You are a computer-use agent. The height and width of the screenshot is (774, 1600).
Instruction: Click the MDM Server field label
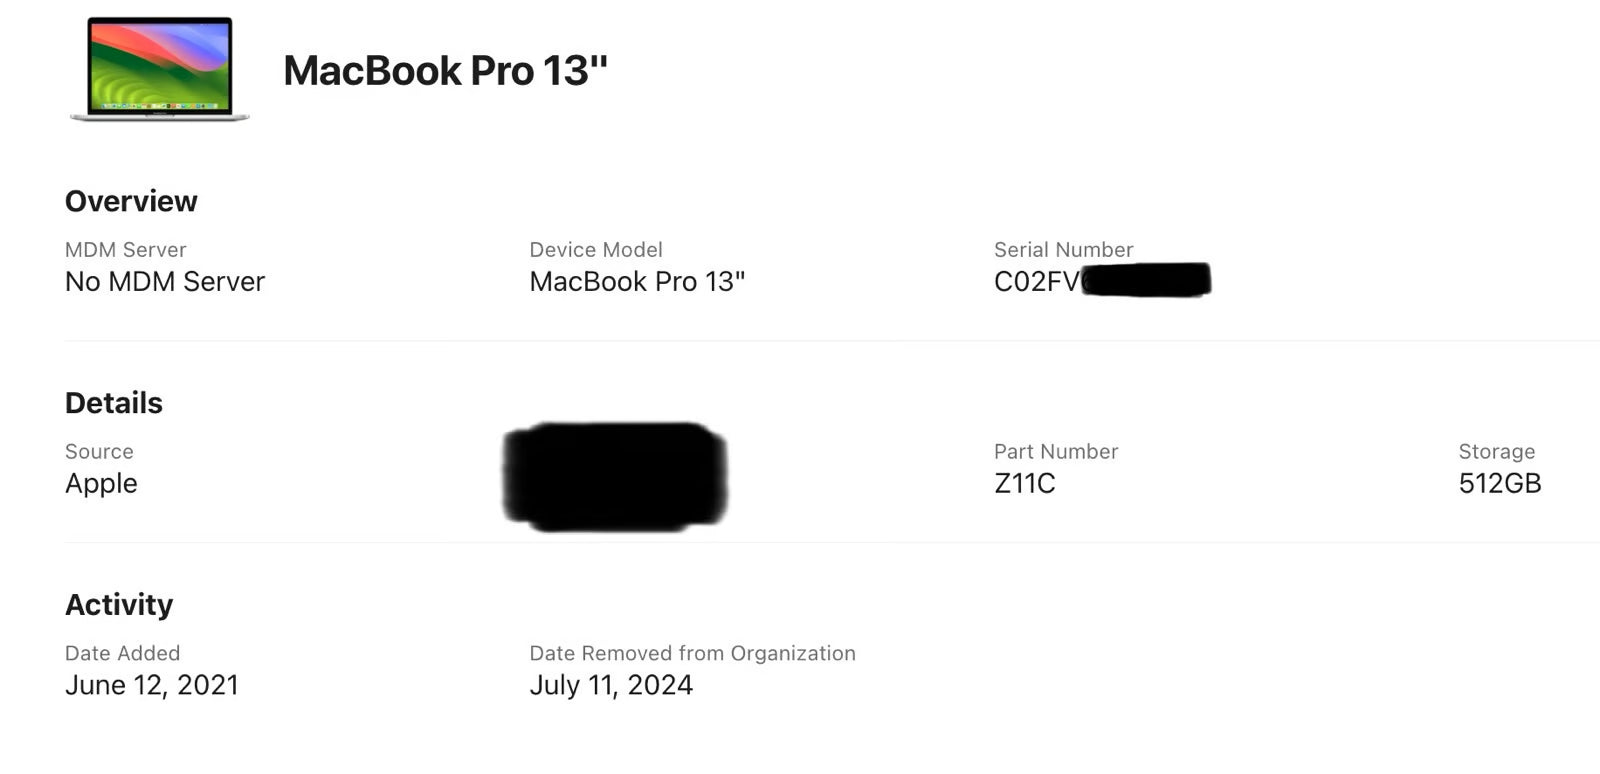[x=125, y=250]
